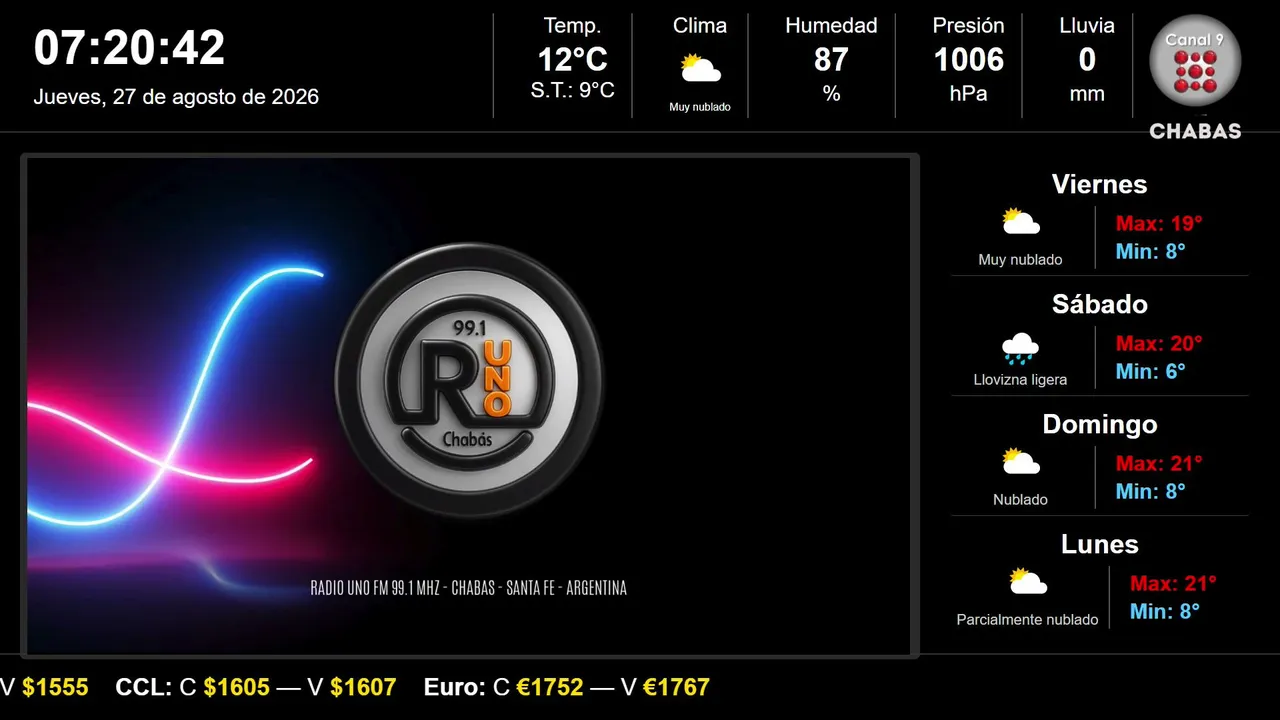1280x720 pixels.
Task: Click Viernes Min: 8° value
Action: 1151,251
